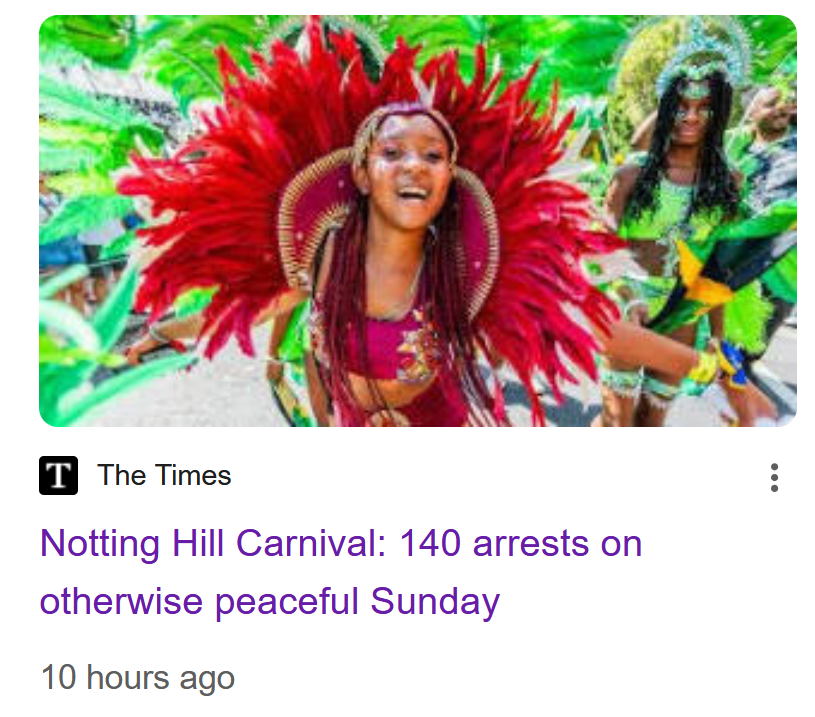The width and height of the screenshot is (815, 717).
Task: Click the "10 hours ago" timestamp
Action: [x=138, y=678]
